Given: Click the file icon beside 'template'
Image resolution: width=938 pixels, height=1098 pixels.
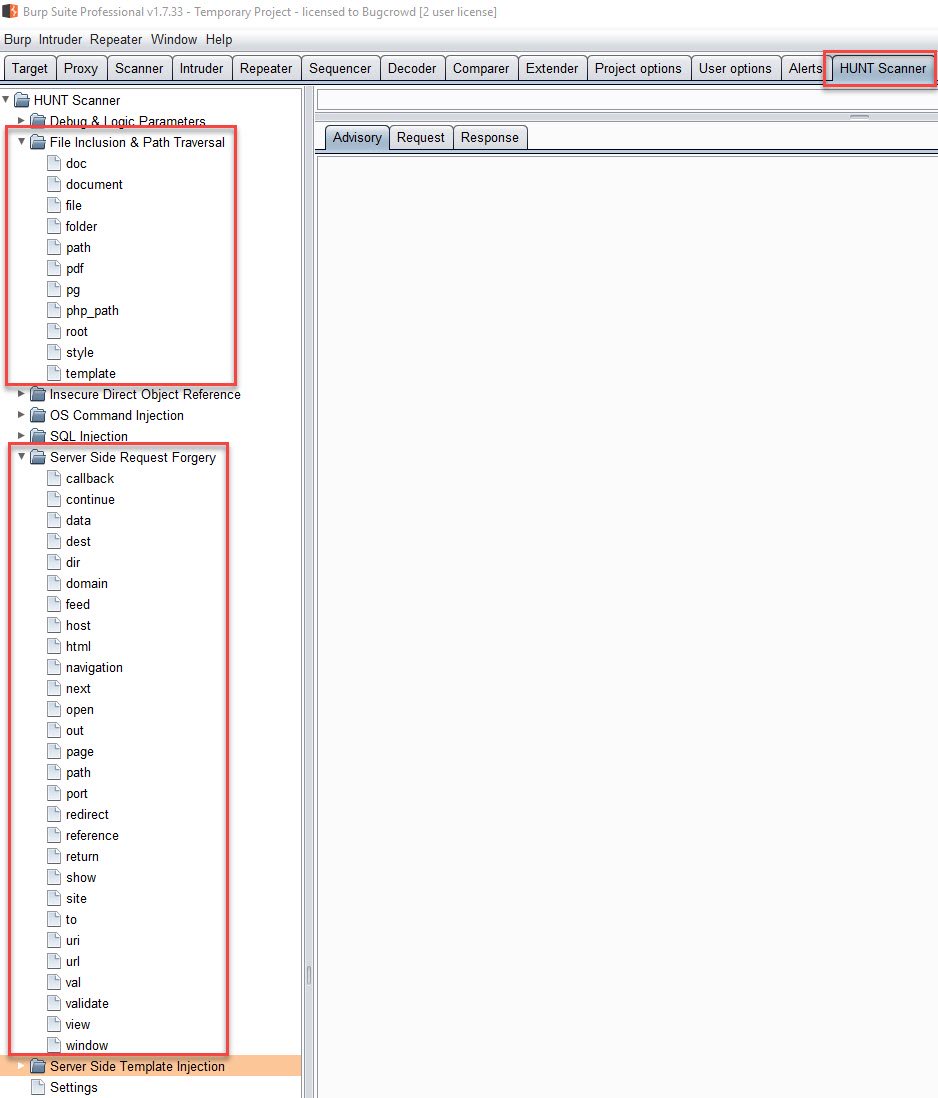Looking at the screenshot, I should (x=54, y=373).
